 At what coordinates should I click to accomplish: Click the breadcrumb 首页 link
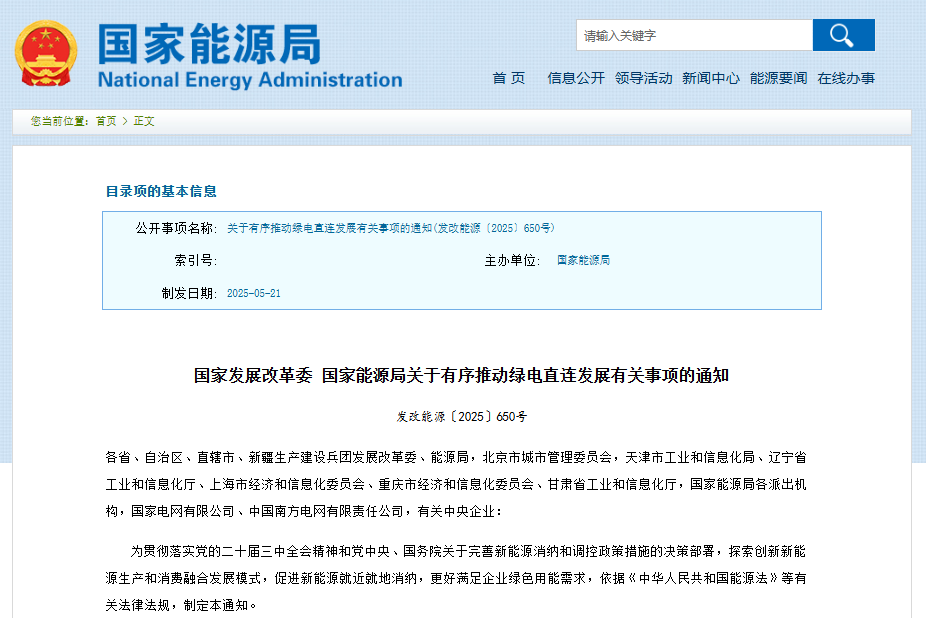105,120
